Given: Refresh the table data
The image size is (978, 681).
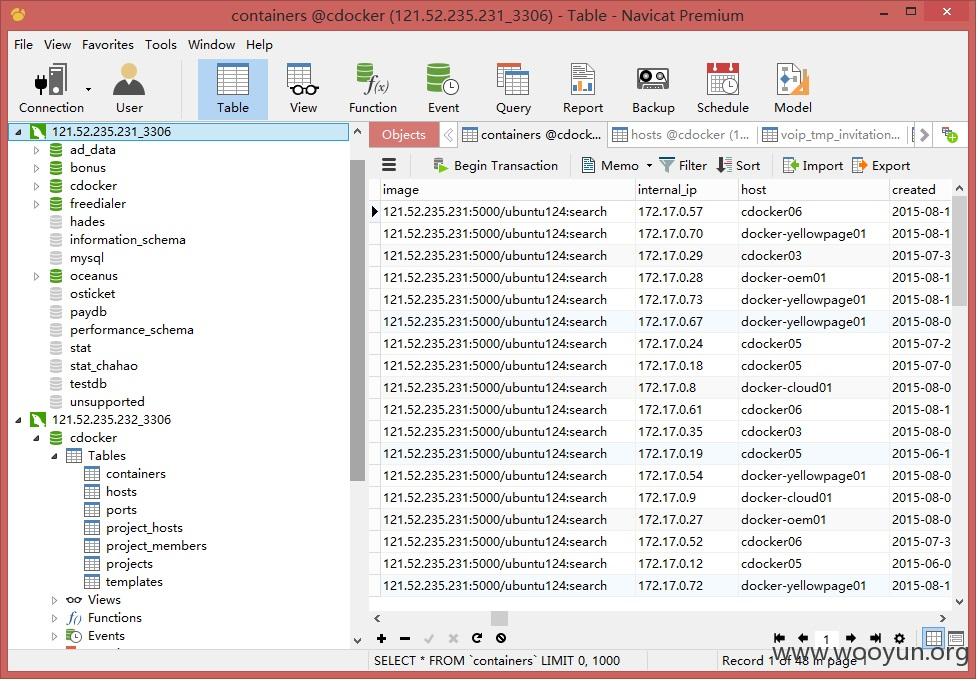Looking at the screenshot, I should [477, 638].
